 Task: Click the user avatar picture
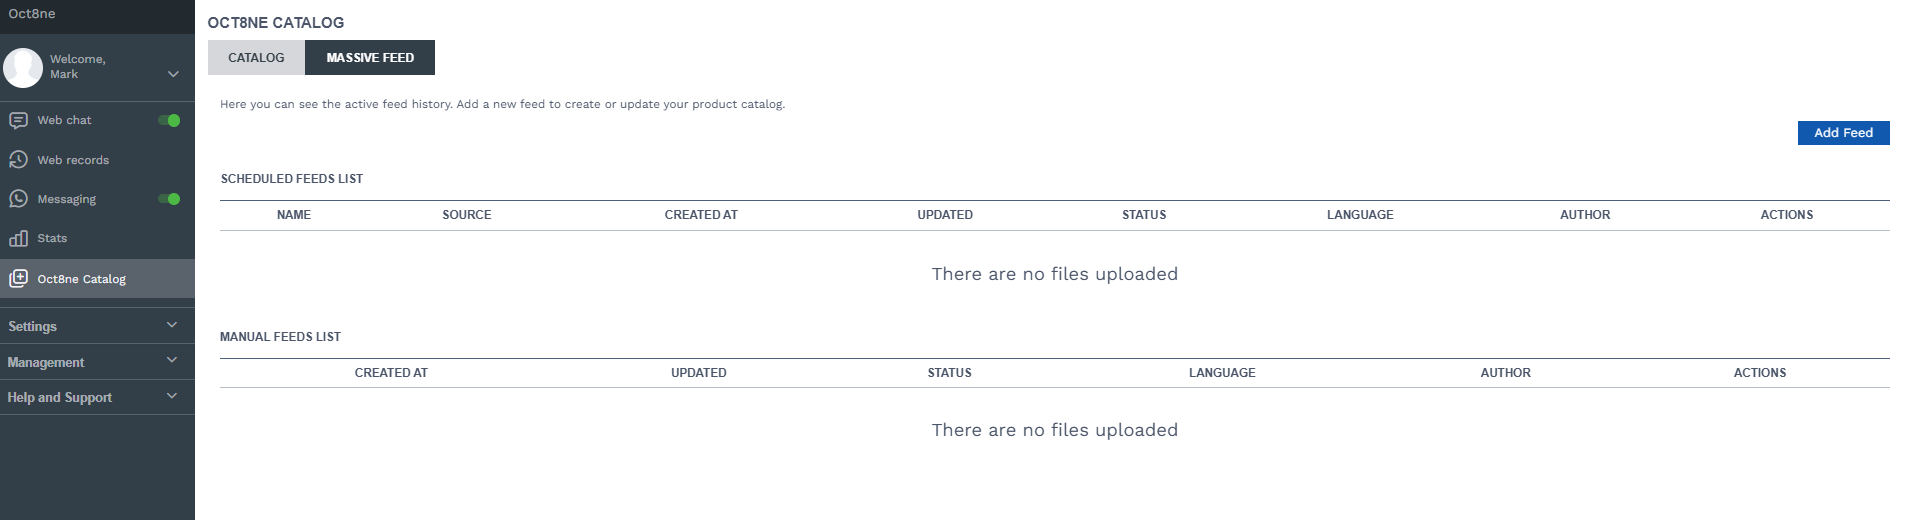[23, 67]
